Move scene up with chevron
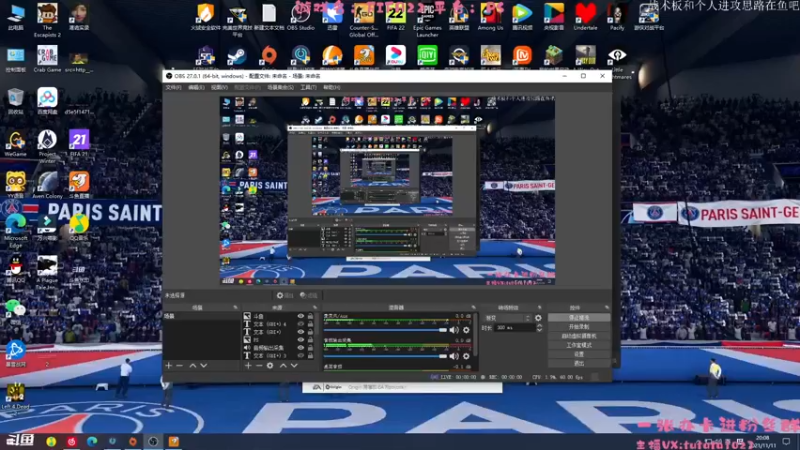This screenshot has height=450, width=800. point(193,365)
